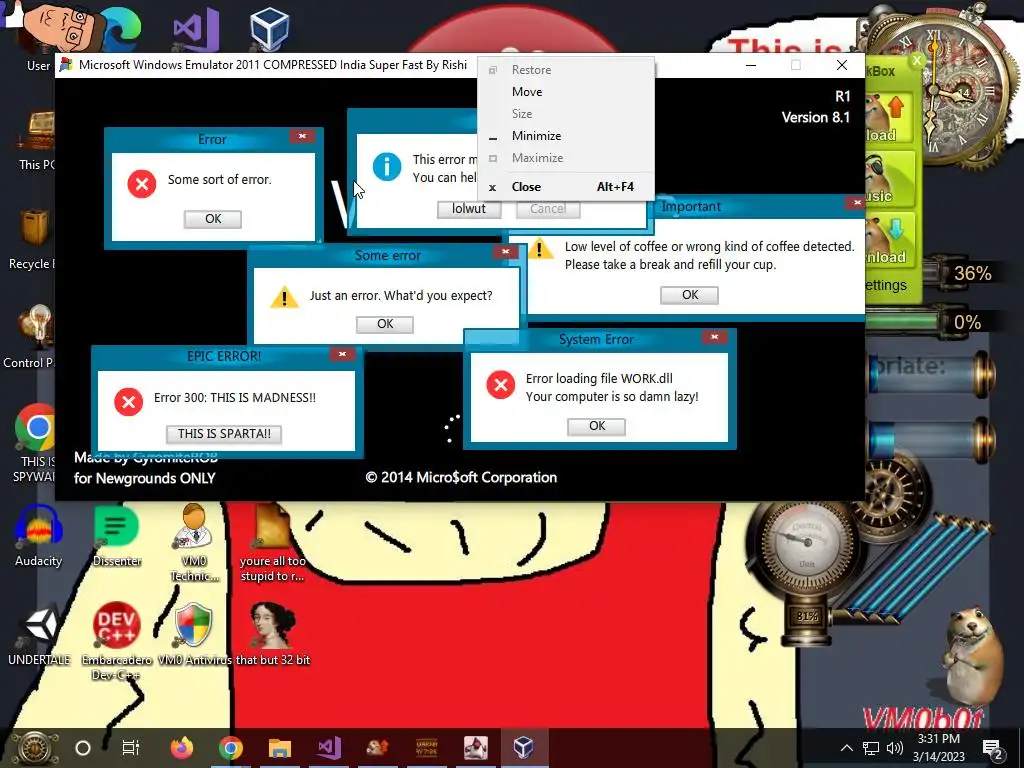
Task: Switch to Visual Studio on the taskbar
Action: pyautogui.click(x=328, y=748)
